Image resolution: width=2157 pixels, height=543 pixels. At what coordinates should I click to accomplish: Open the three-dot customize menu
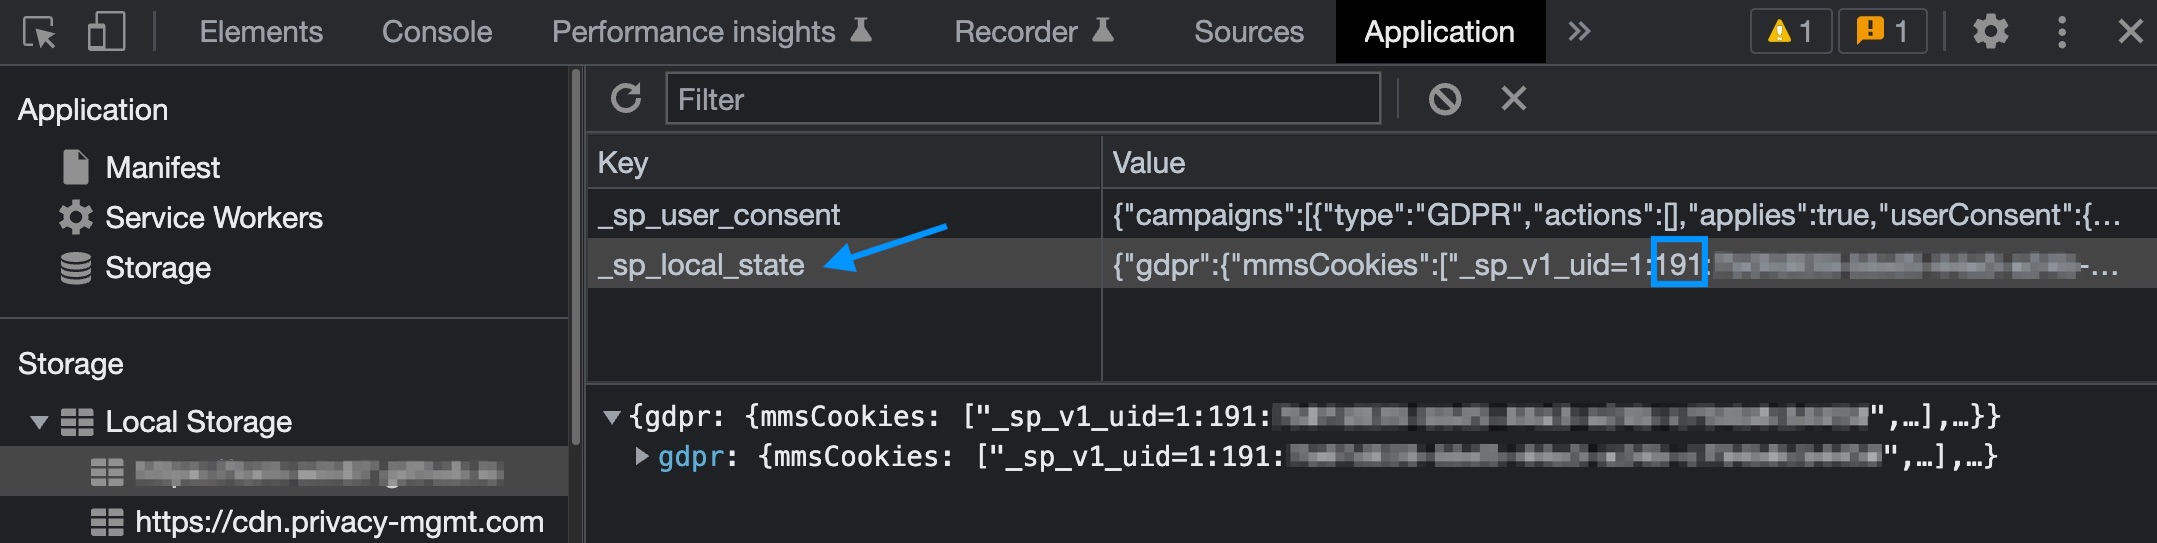click(x=2061, y=32)
